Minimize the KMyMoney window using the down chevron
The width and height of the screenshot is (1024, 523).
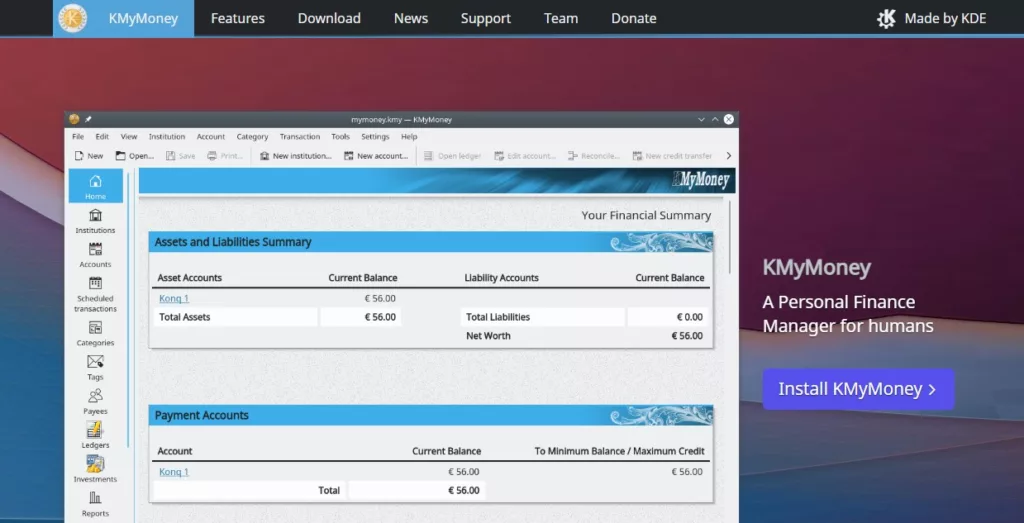point(701,119)
